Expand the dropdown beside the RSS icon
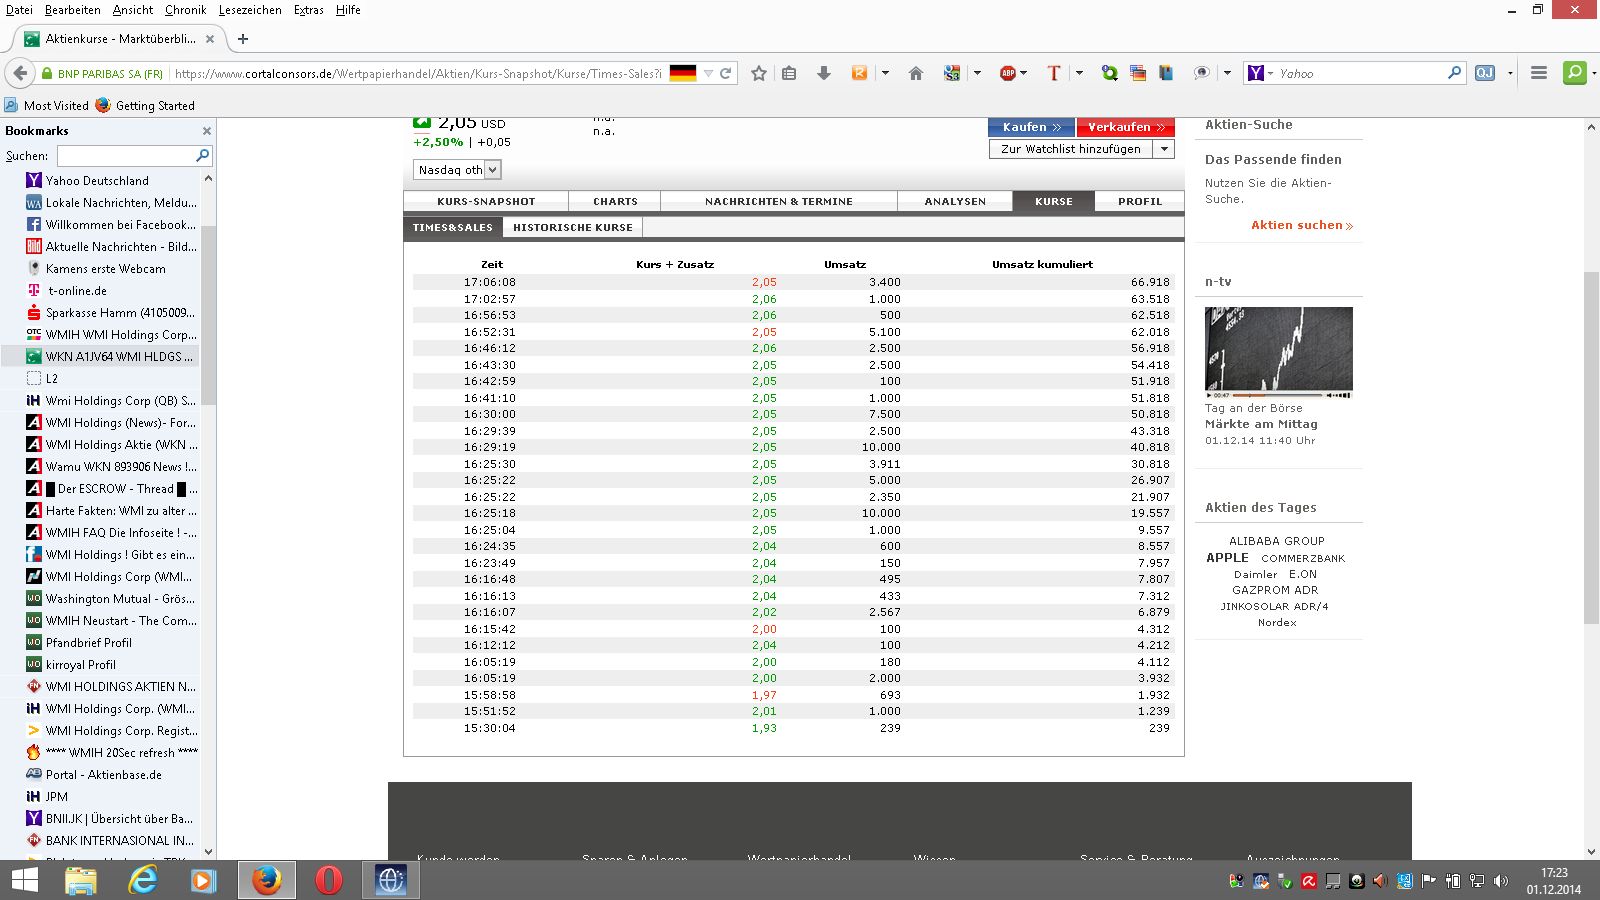 tap(885, 73)
